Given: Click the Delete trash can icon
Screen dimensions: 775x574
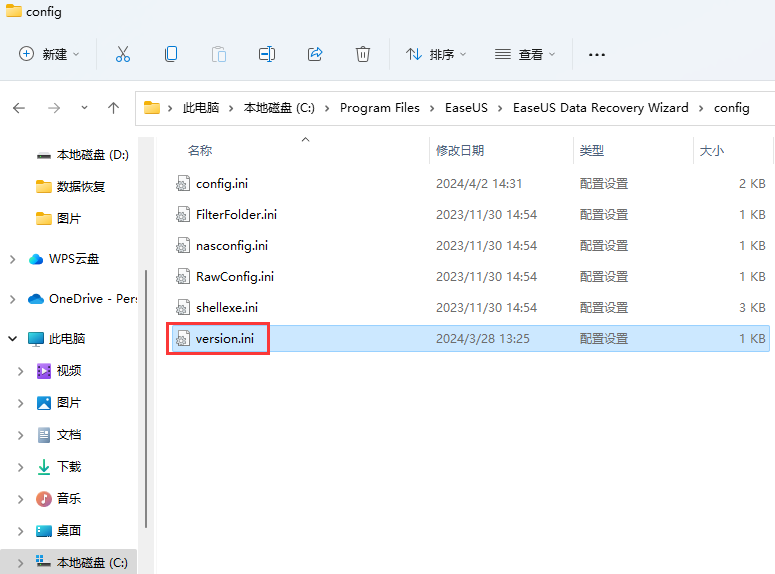Looking at the screenshot, I should 363,54.
